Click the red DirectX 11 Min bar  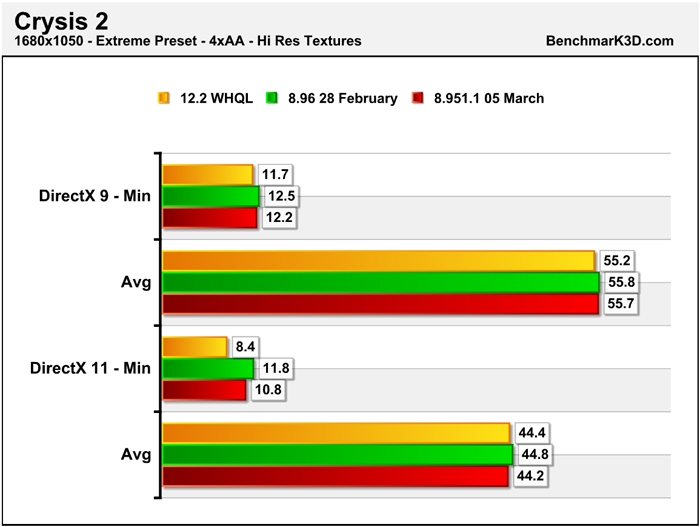tap(204, 390)
